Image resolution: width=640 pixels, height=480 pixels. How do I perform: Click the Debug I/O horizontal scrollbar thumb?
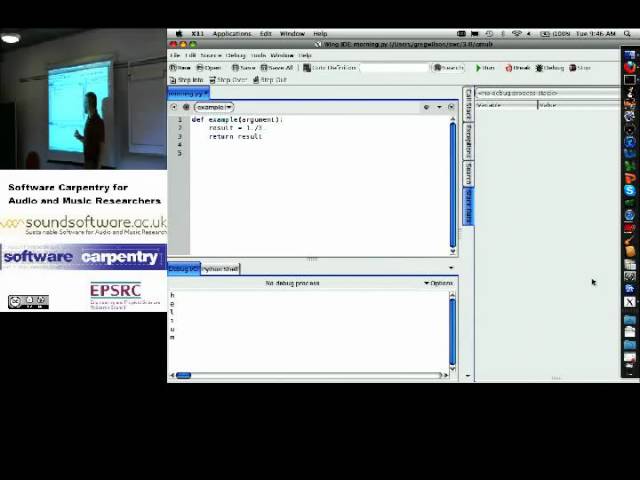pyautogui.click(x=183, y=375)
